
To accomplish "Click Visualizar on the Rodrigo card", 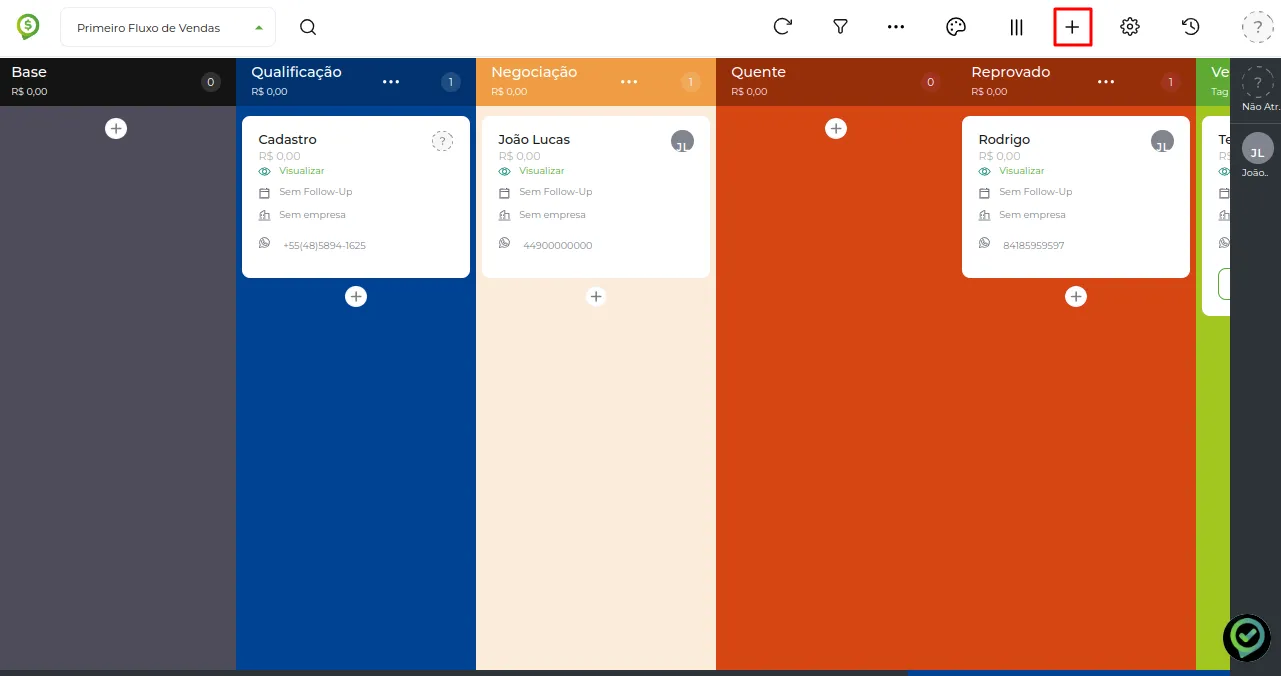I will click(x=1022, y=171).
